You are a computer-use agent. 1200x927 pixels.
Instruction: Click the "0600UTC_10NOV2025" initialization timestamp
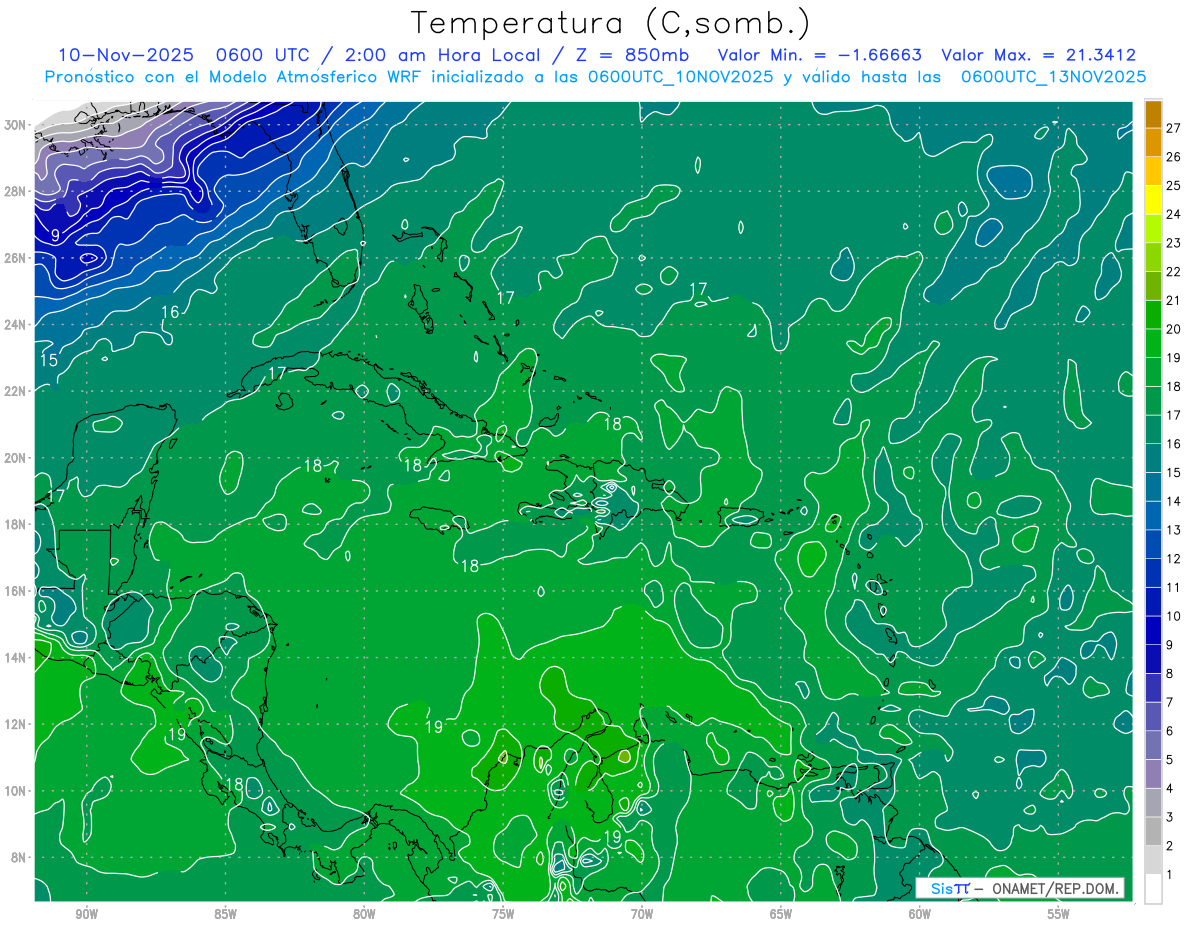[x=680, y=77]
